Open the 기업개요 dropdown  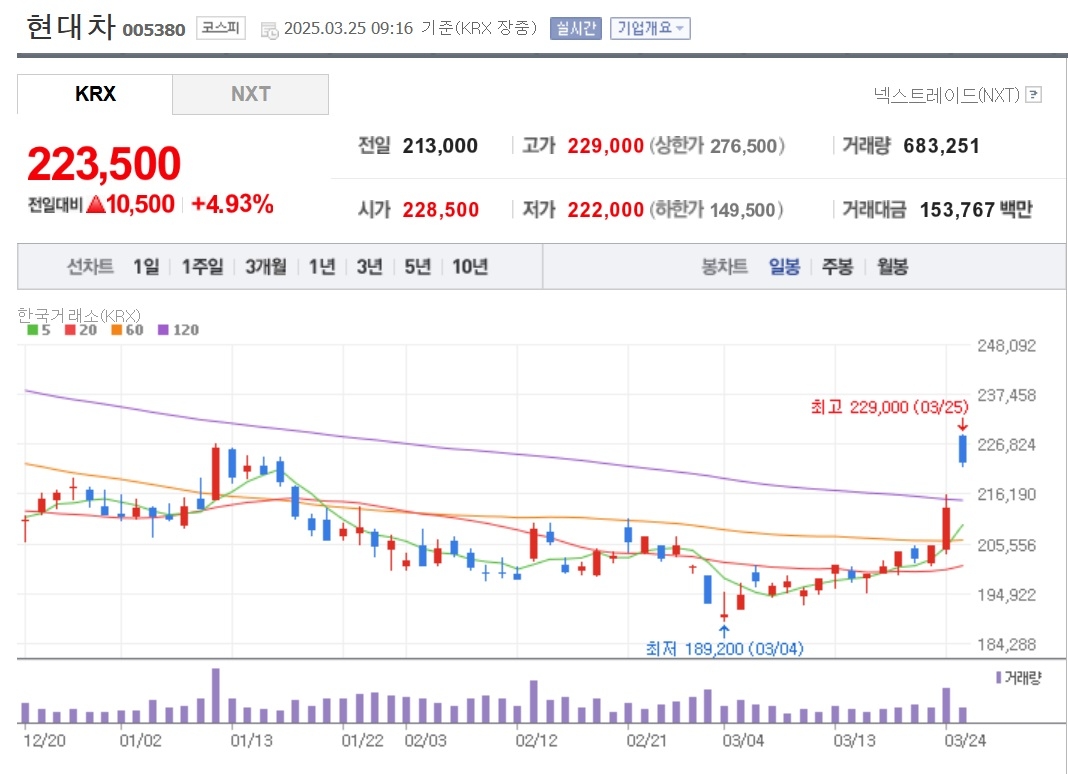pyautogui.click(x=650, y=28)
